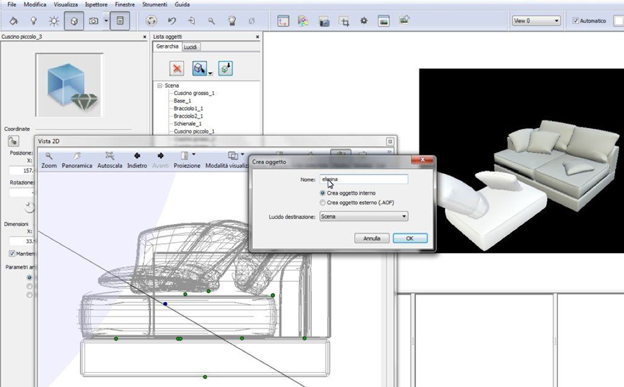The image size is (624, 387).
Task: Click the undo arrow toolbar icon
Action: (x=172, y=21)
